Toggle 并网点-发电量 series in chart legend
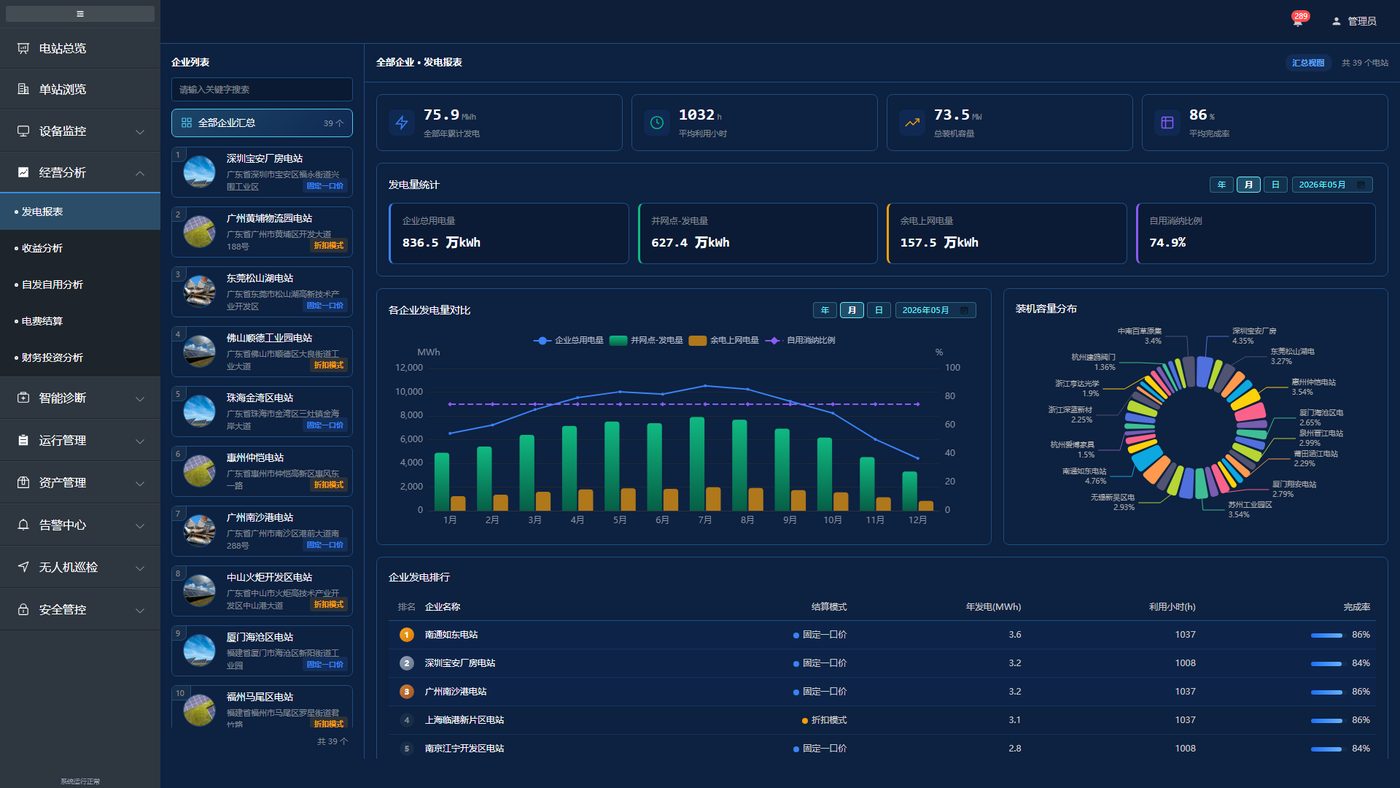Image resolution: width=1400 pixels, height=788 pixels. pos(646,340)
